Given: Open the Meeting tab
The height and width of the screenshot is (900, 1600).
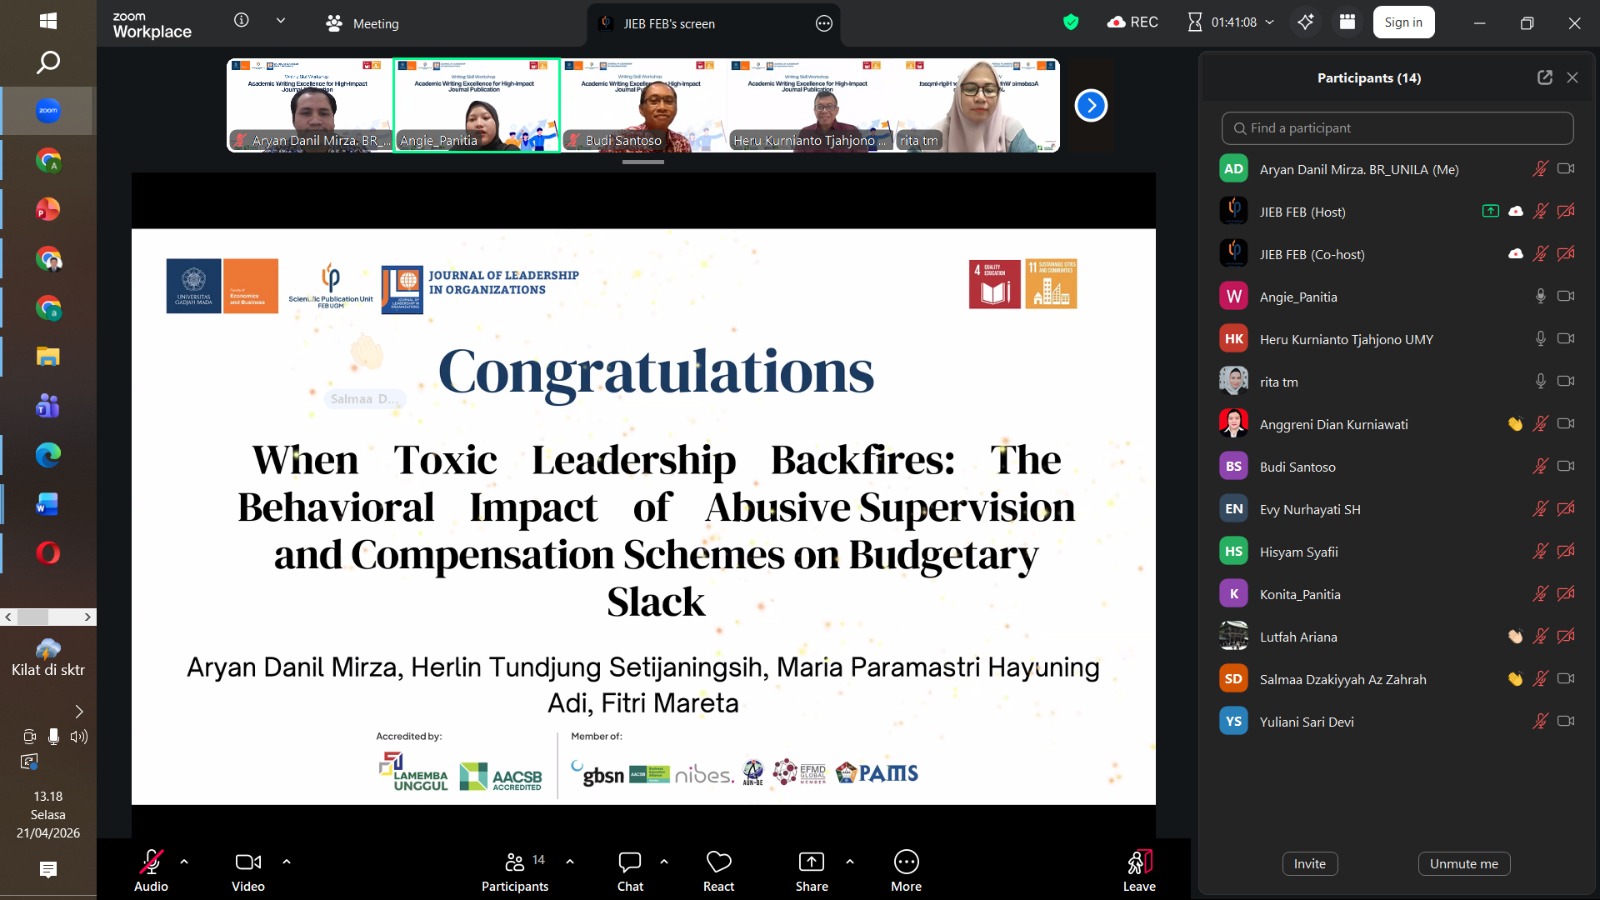Looking at the screenshot, I should click(x=362, y=23).
